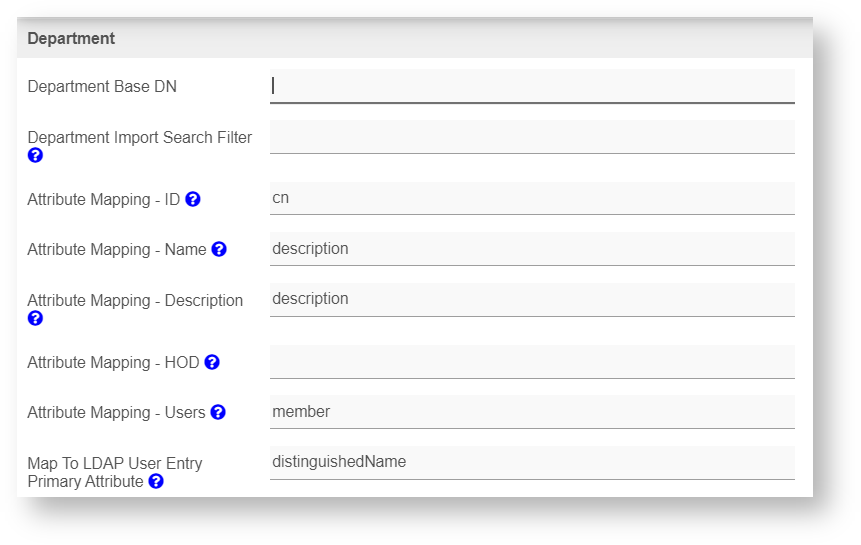Click the Department Import Search Filter input

pos(532,137)
